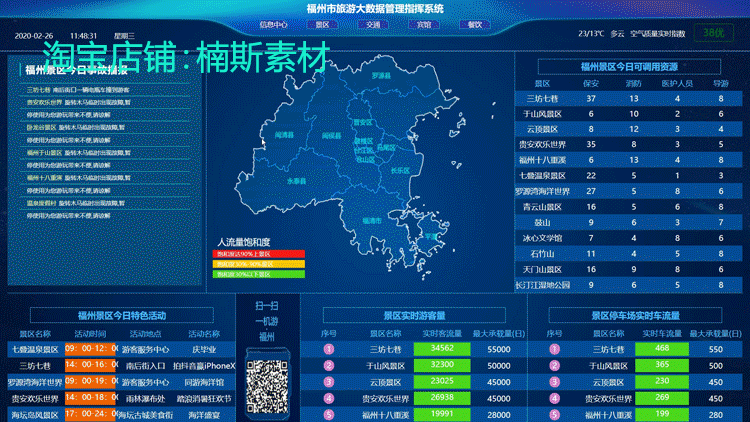This screenshot has width=750, height=422.
Task: Select the red 90% saturation legend swatch
Action: [259, 254]
